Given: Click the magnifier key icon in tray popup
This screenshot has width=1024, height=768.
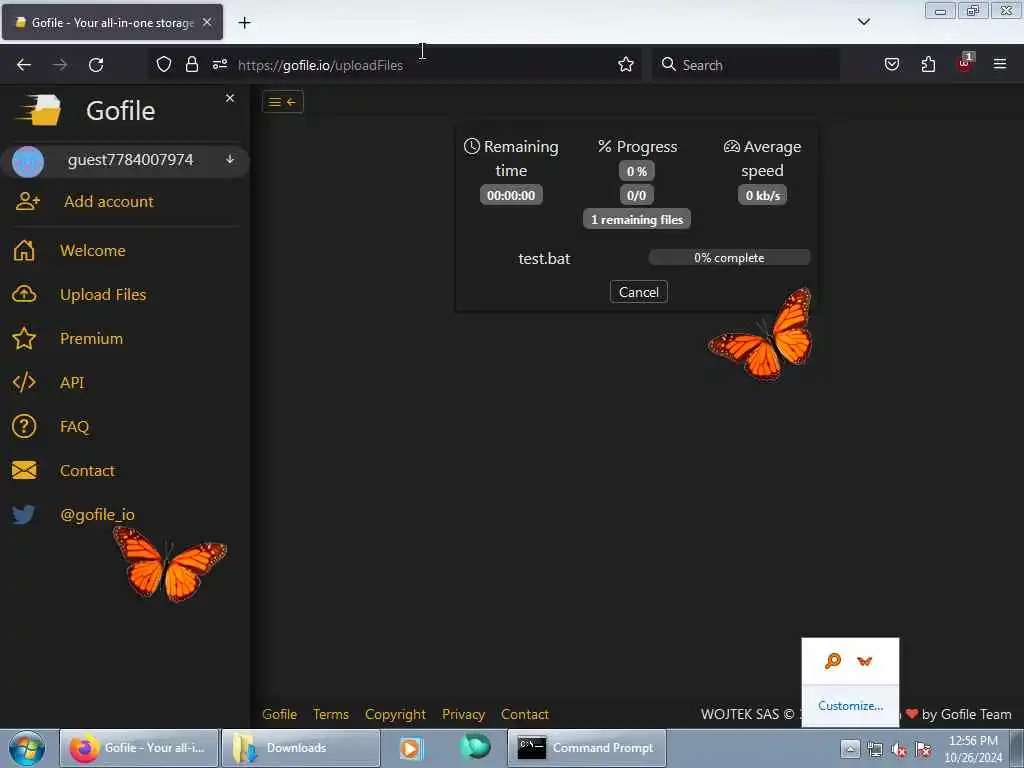Looking at the screenshot, I should (x=833, y=661).
